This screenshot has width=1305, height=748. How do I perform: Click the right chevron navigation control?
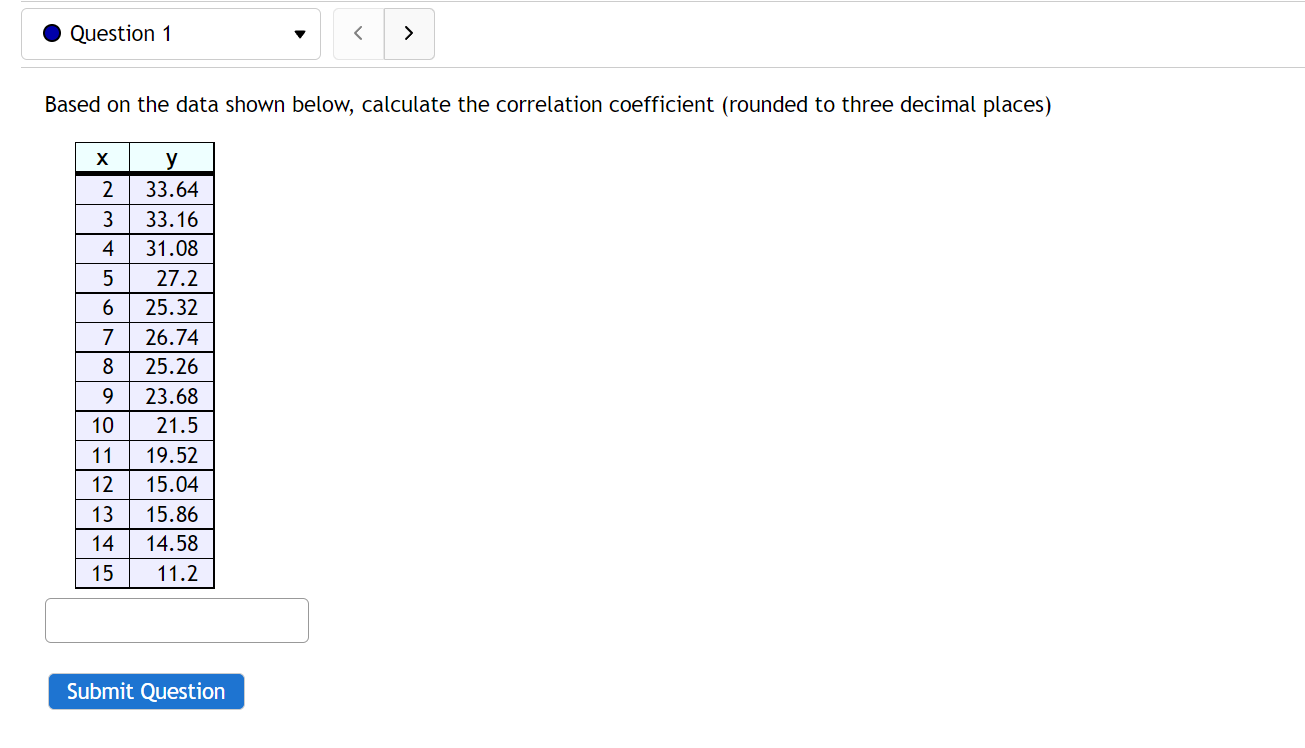coord(409,33)
